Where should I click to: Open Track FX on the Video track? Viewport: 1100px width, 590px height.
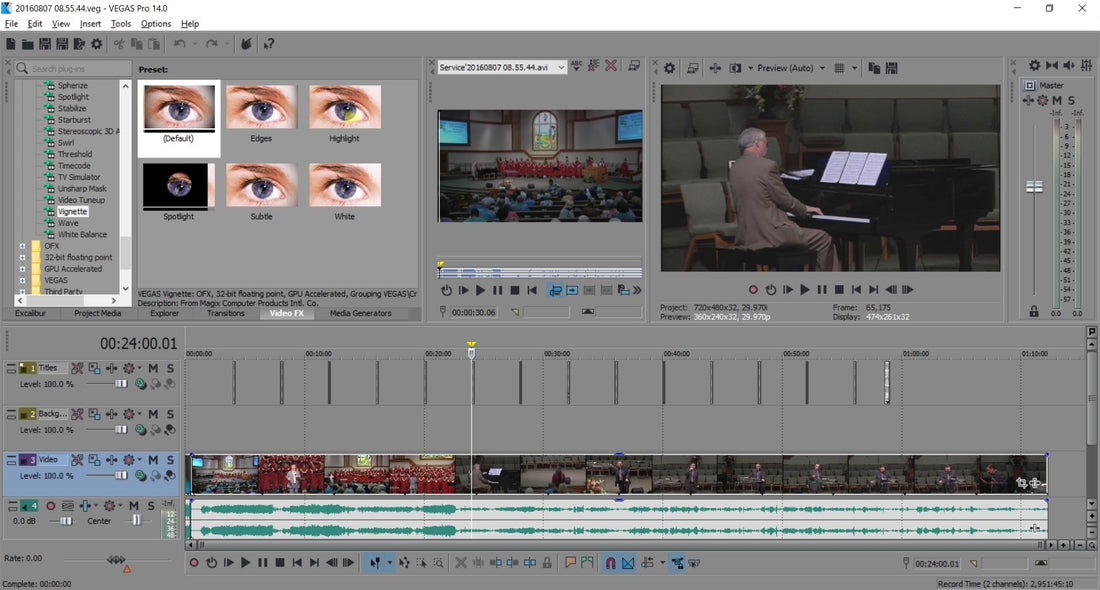pyautogui.click(x=77, y=459)
